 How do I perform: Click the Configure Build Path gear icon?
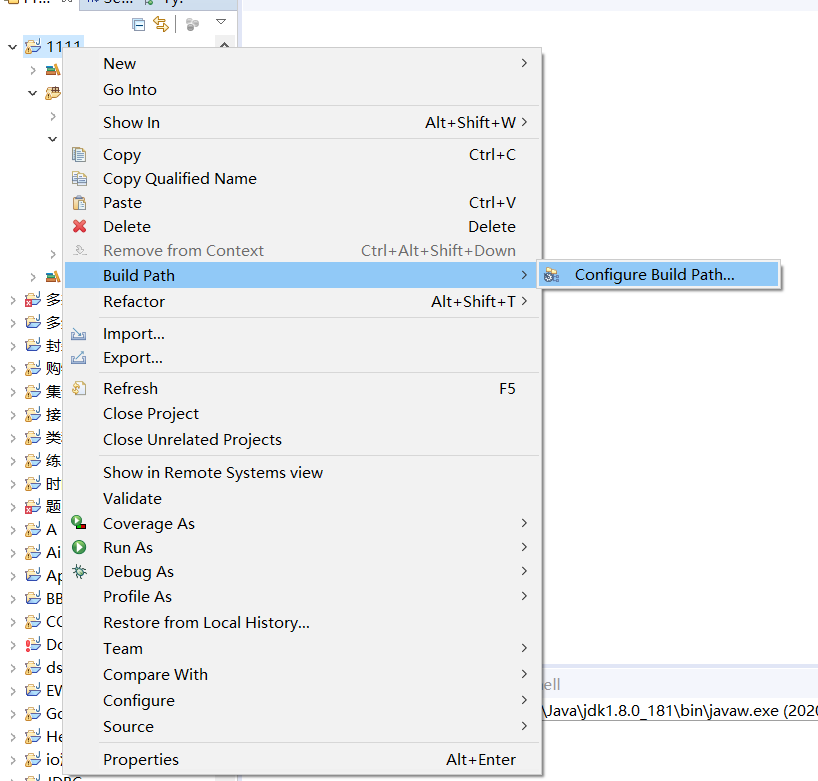tap(551, 275)
